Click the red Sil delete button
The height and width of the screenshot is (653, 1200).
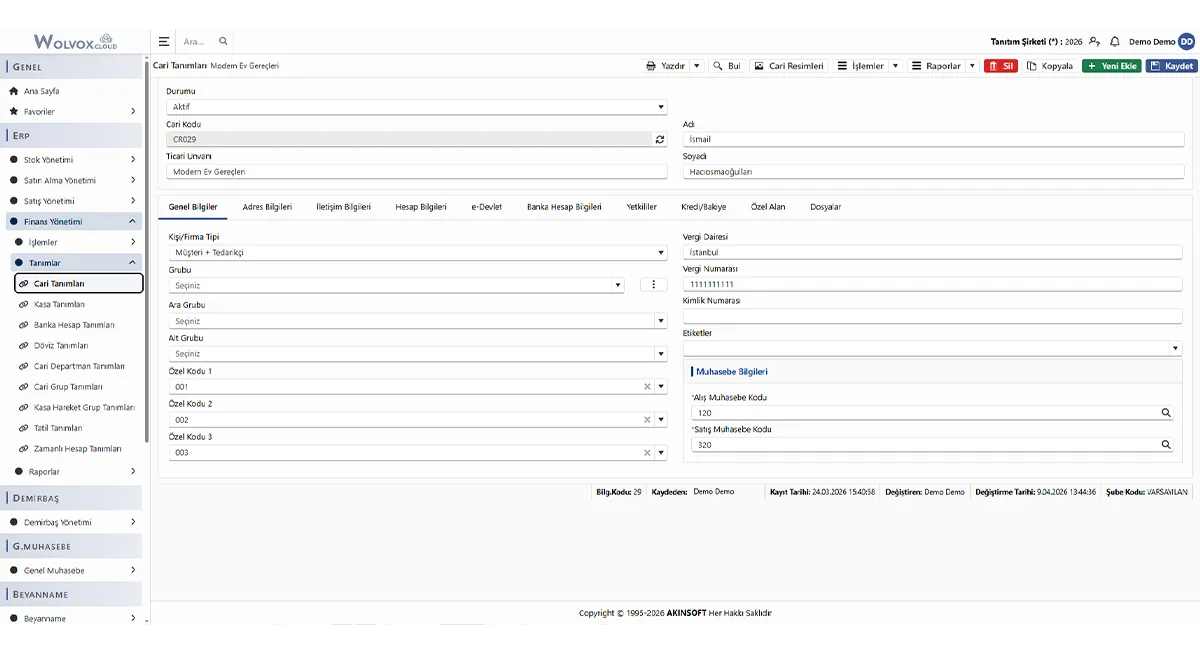tap(1001, 66)
